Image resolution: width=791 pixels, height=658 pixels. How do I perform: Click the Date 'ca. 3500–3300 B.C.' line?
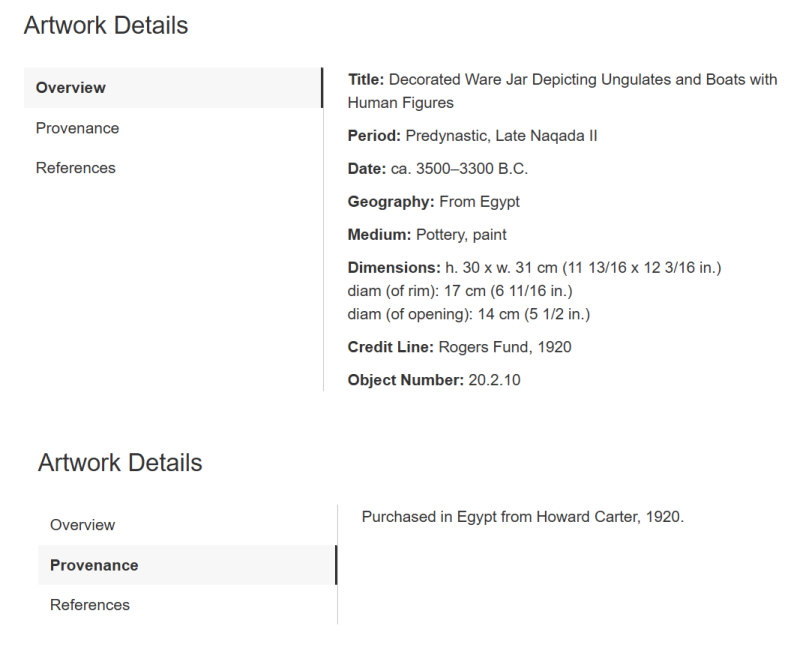click(437, 169)
